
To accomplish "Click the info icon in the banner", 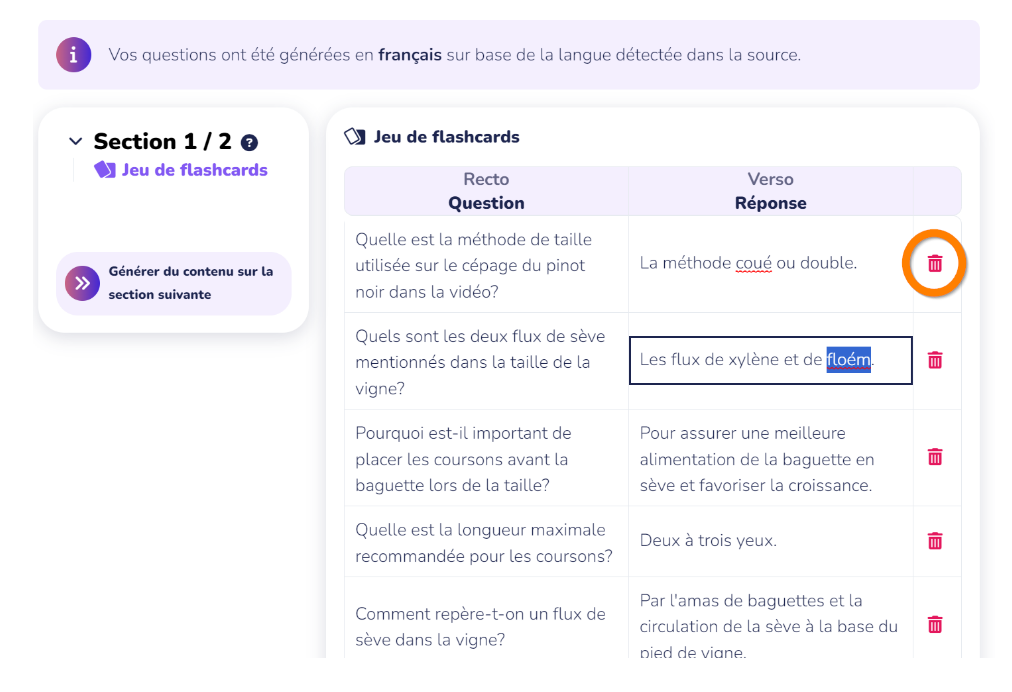I will pyautogui.click(x=73, y=54).
